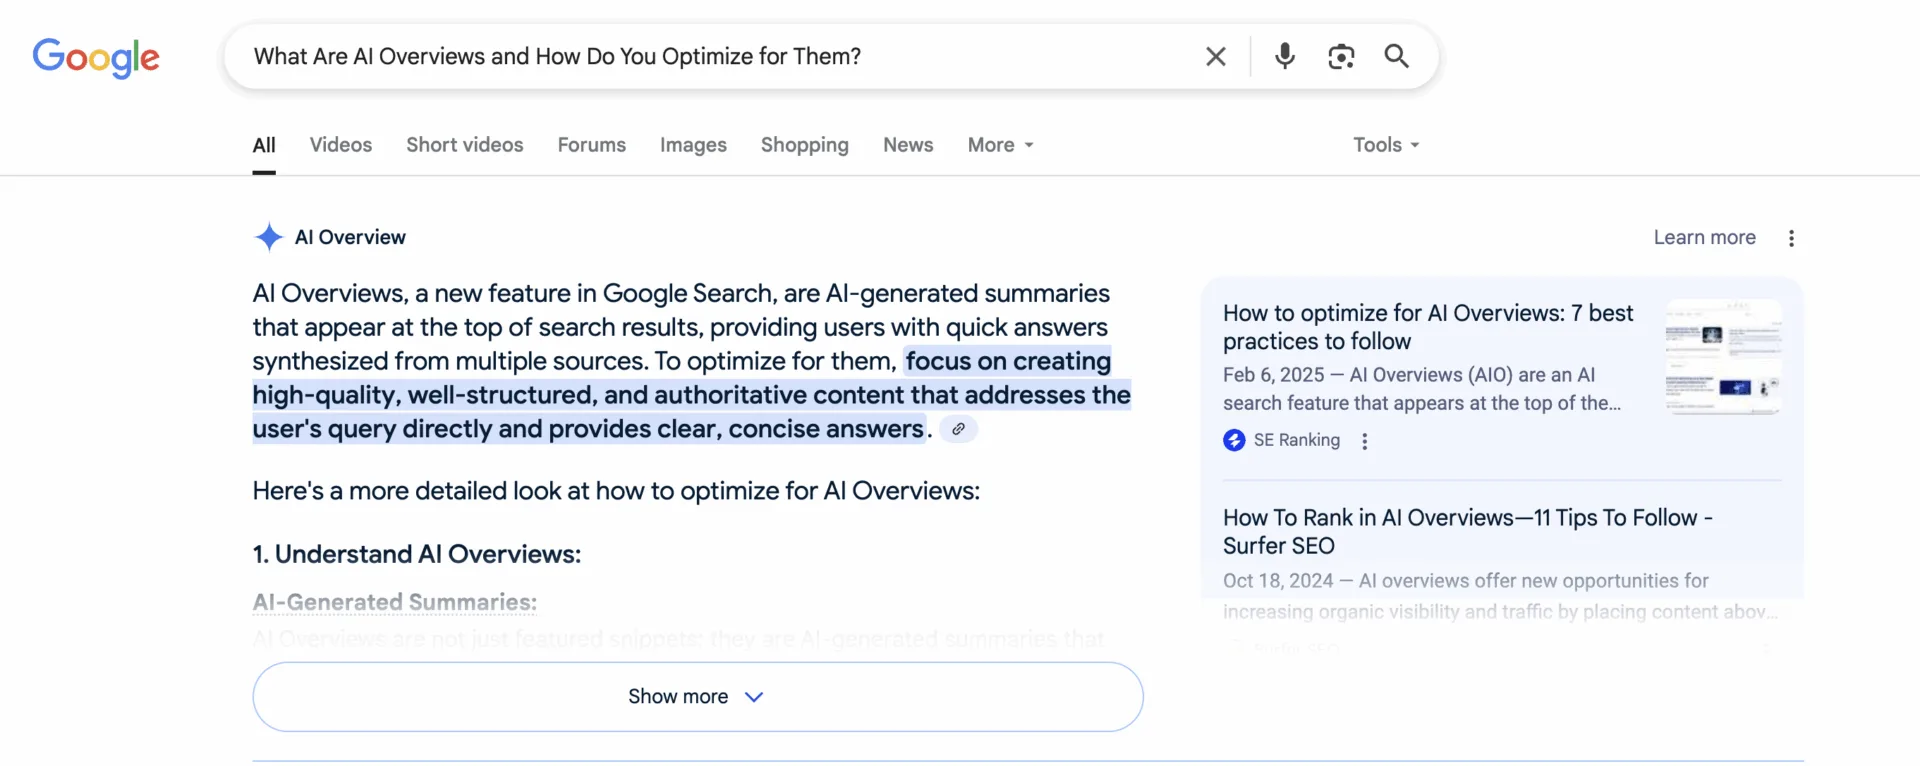Open the AI Overview three-dot menu
1920x766 pixels.
coord(1791,238)
